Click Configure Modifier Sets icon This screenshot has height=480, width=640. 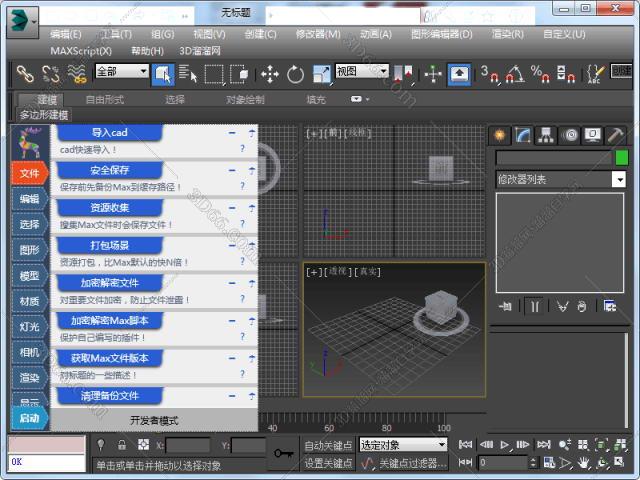[x=609, y=306]
